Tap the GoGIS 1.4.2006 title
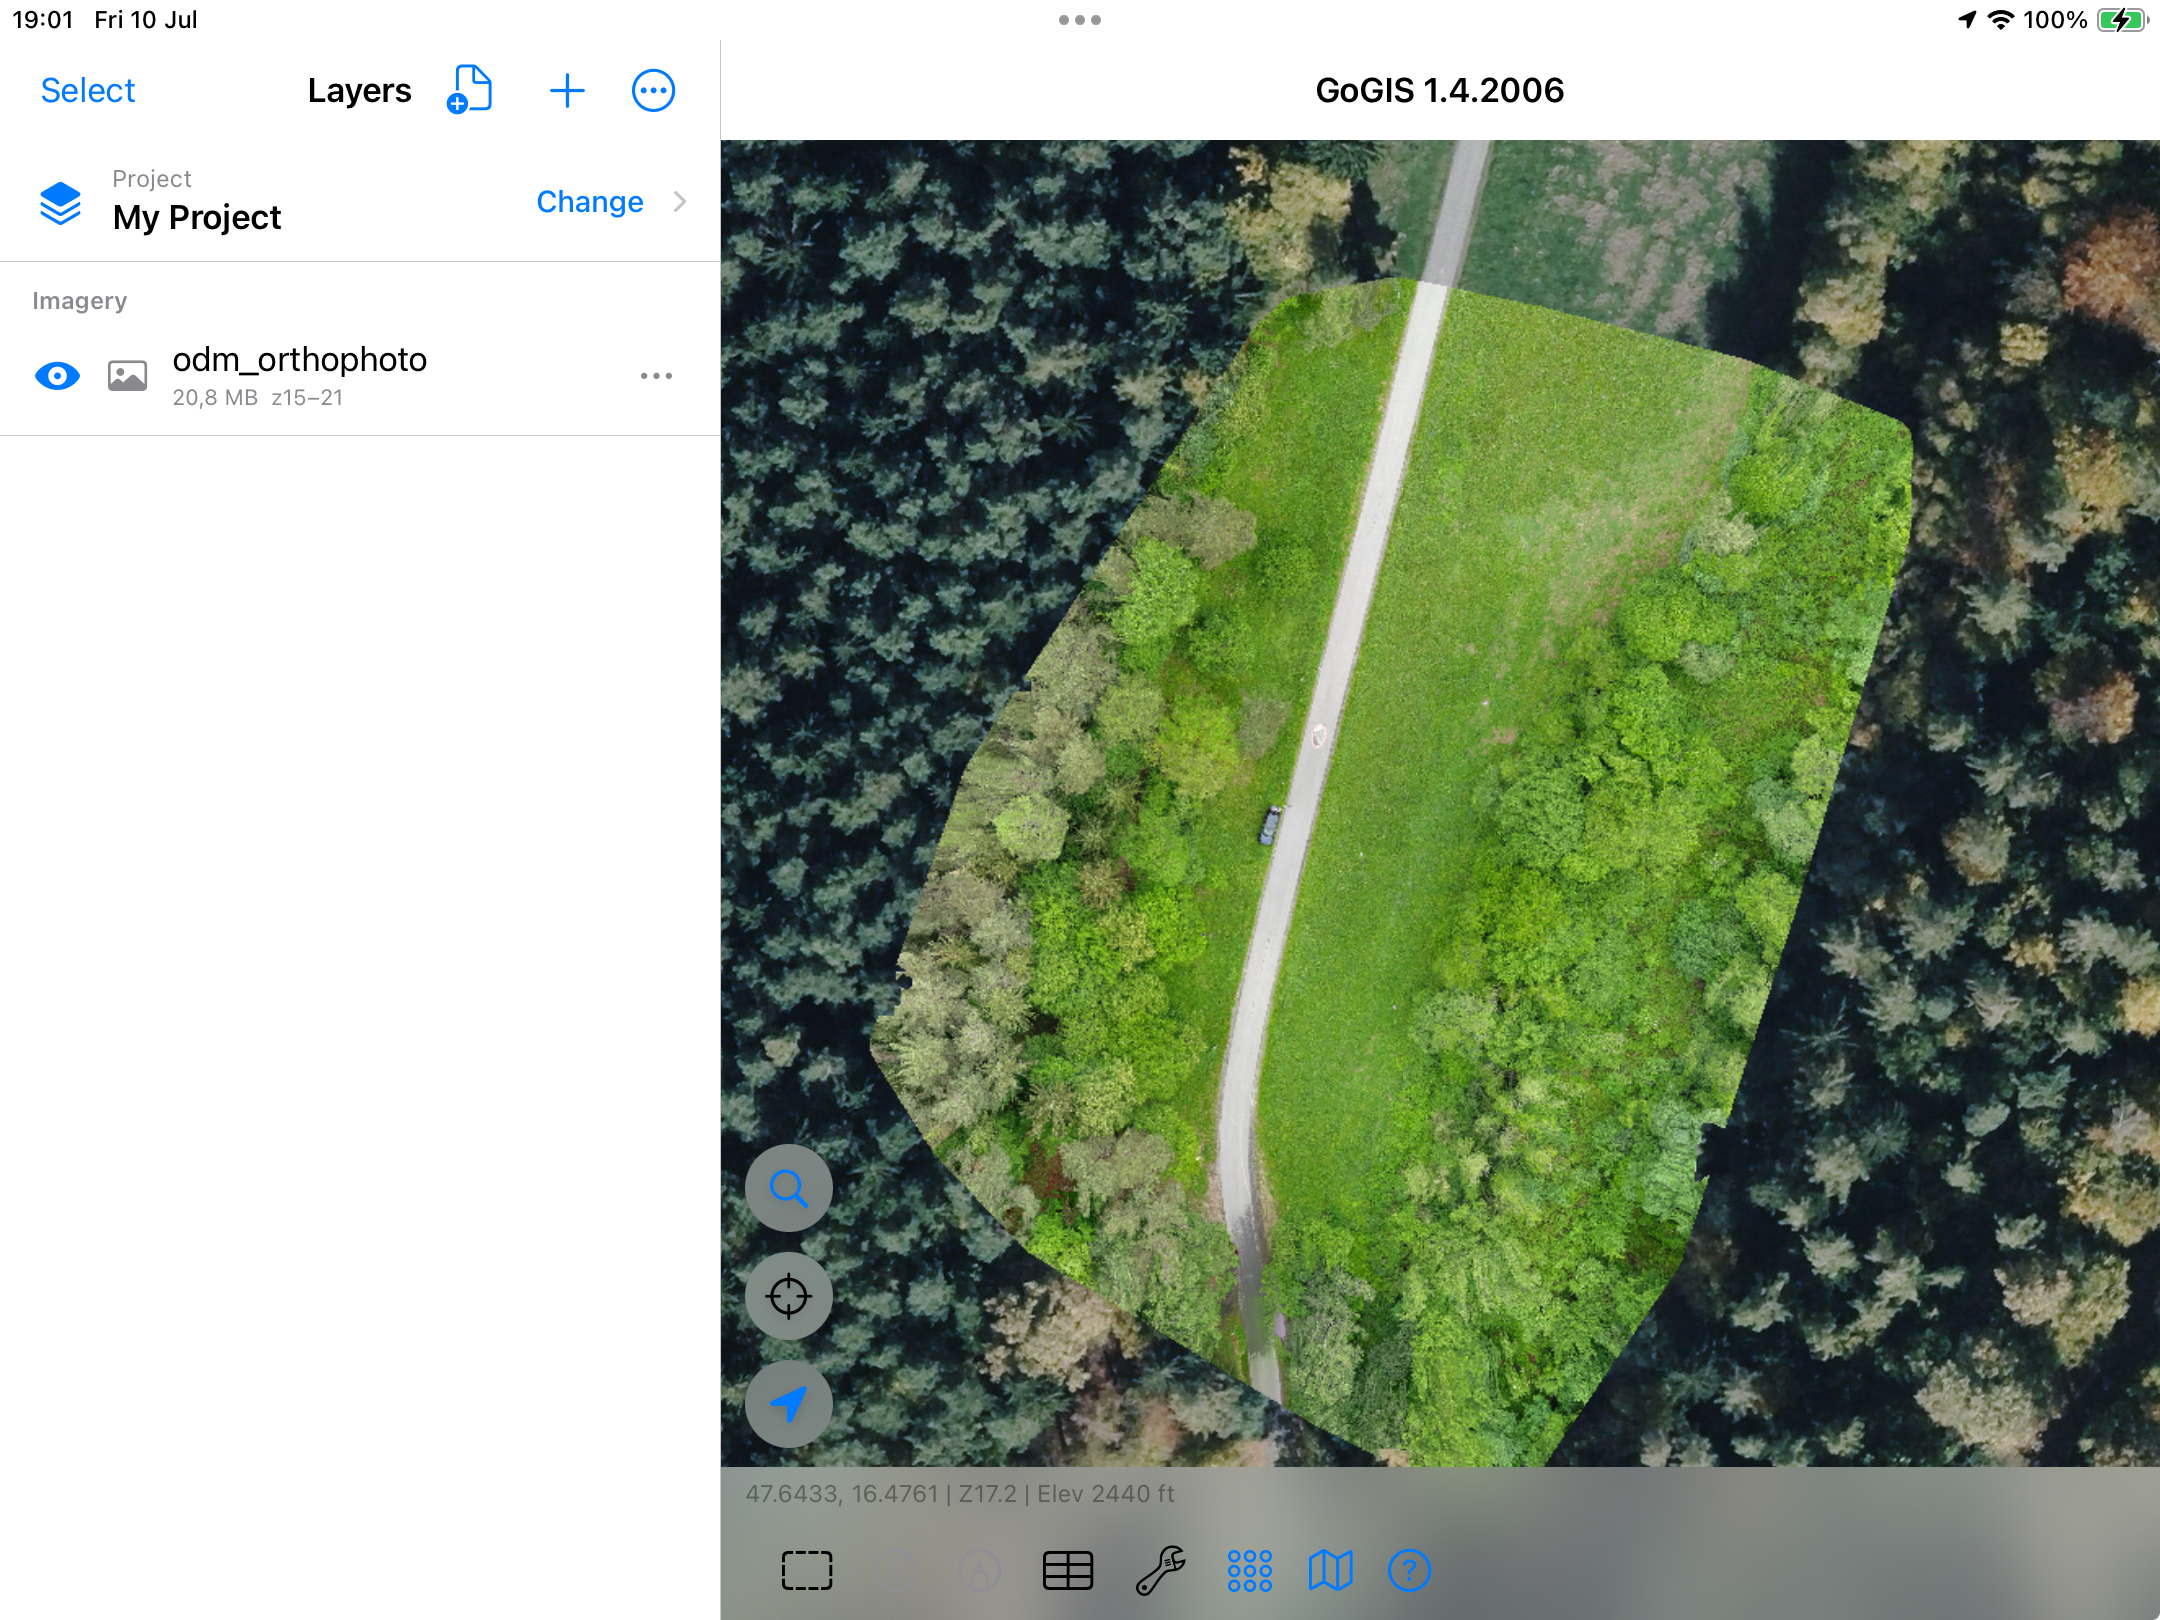 pos(1440,91)
